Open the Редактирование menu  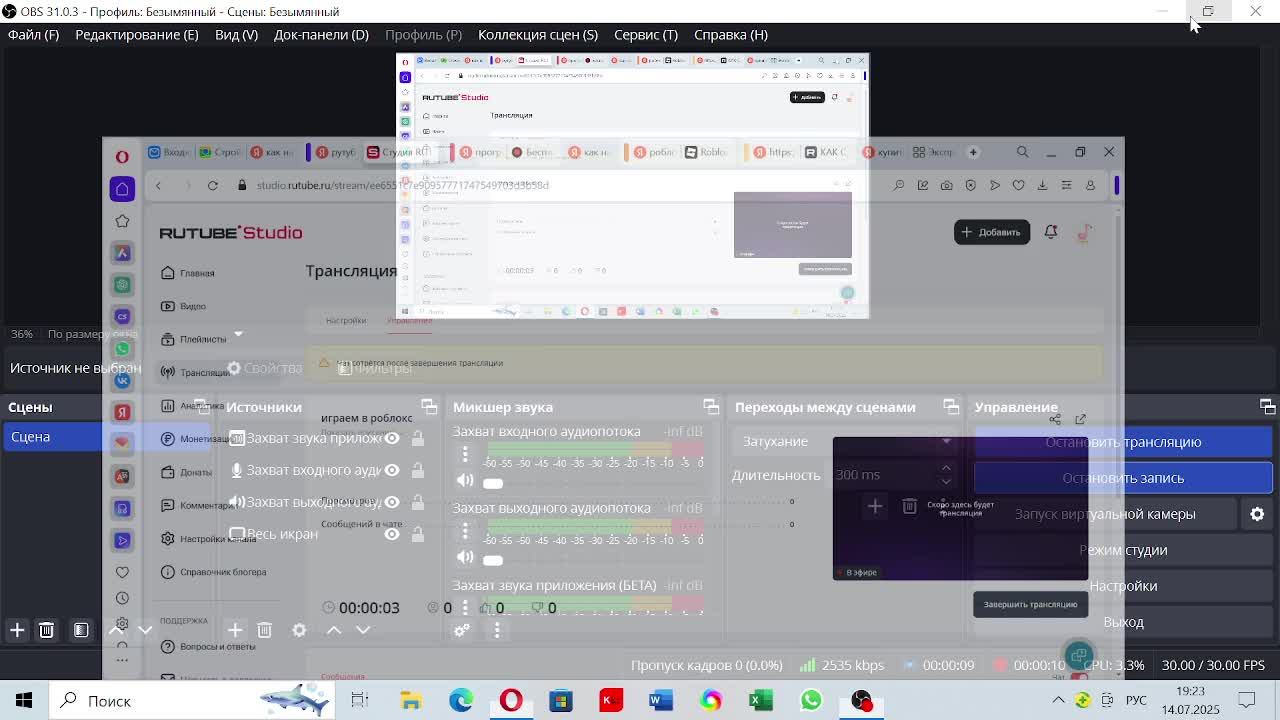point(137,34)
